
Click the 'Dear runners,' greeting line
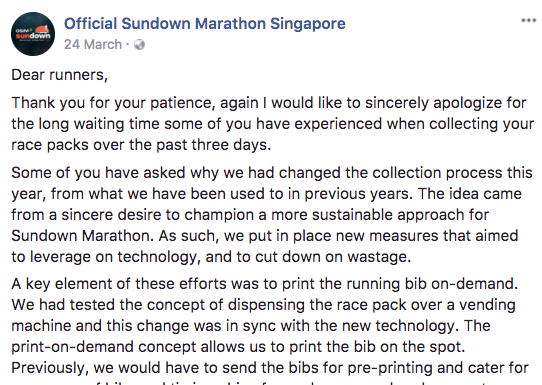tap(59, 75)
